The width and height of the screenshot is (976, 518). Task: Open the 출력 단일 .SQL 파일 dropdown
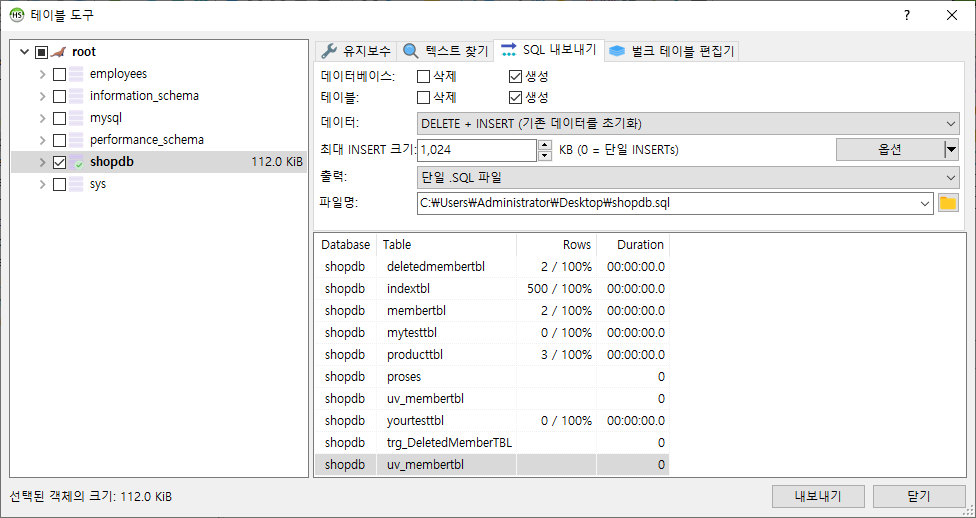point(688,177)
